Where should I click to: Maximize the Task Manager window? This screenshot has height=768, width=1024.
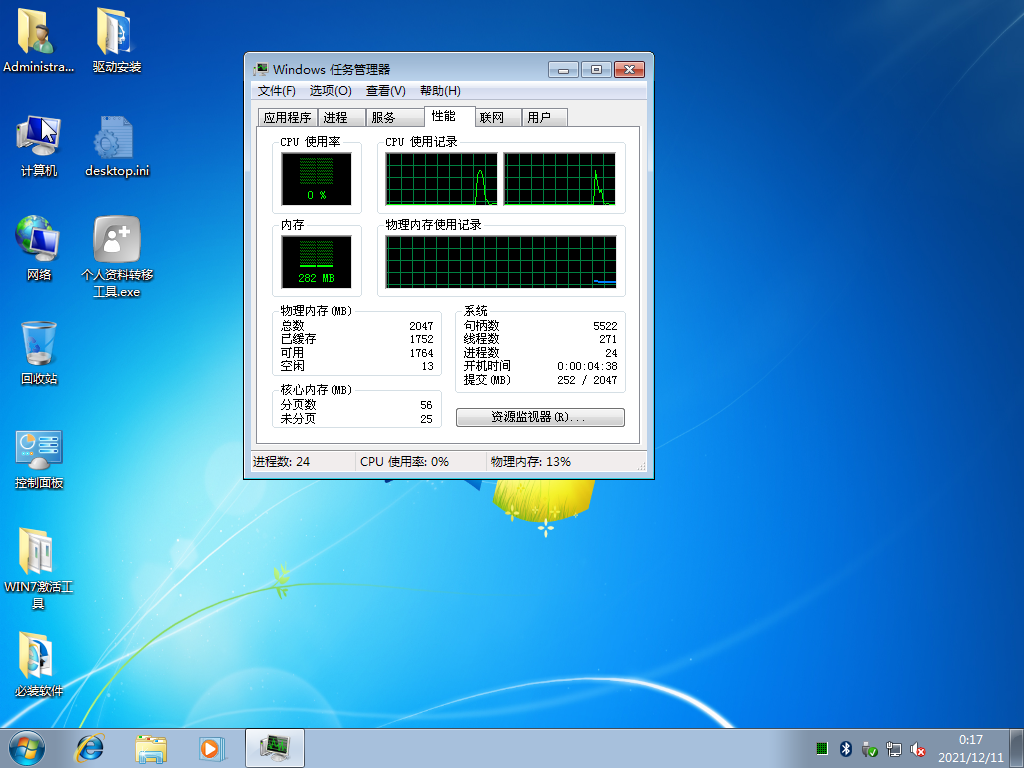click(x=596, y=69)
